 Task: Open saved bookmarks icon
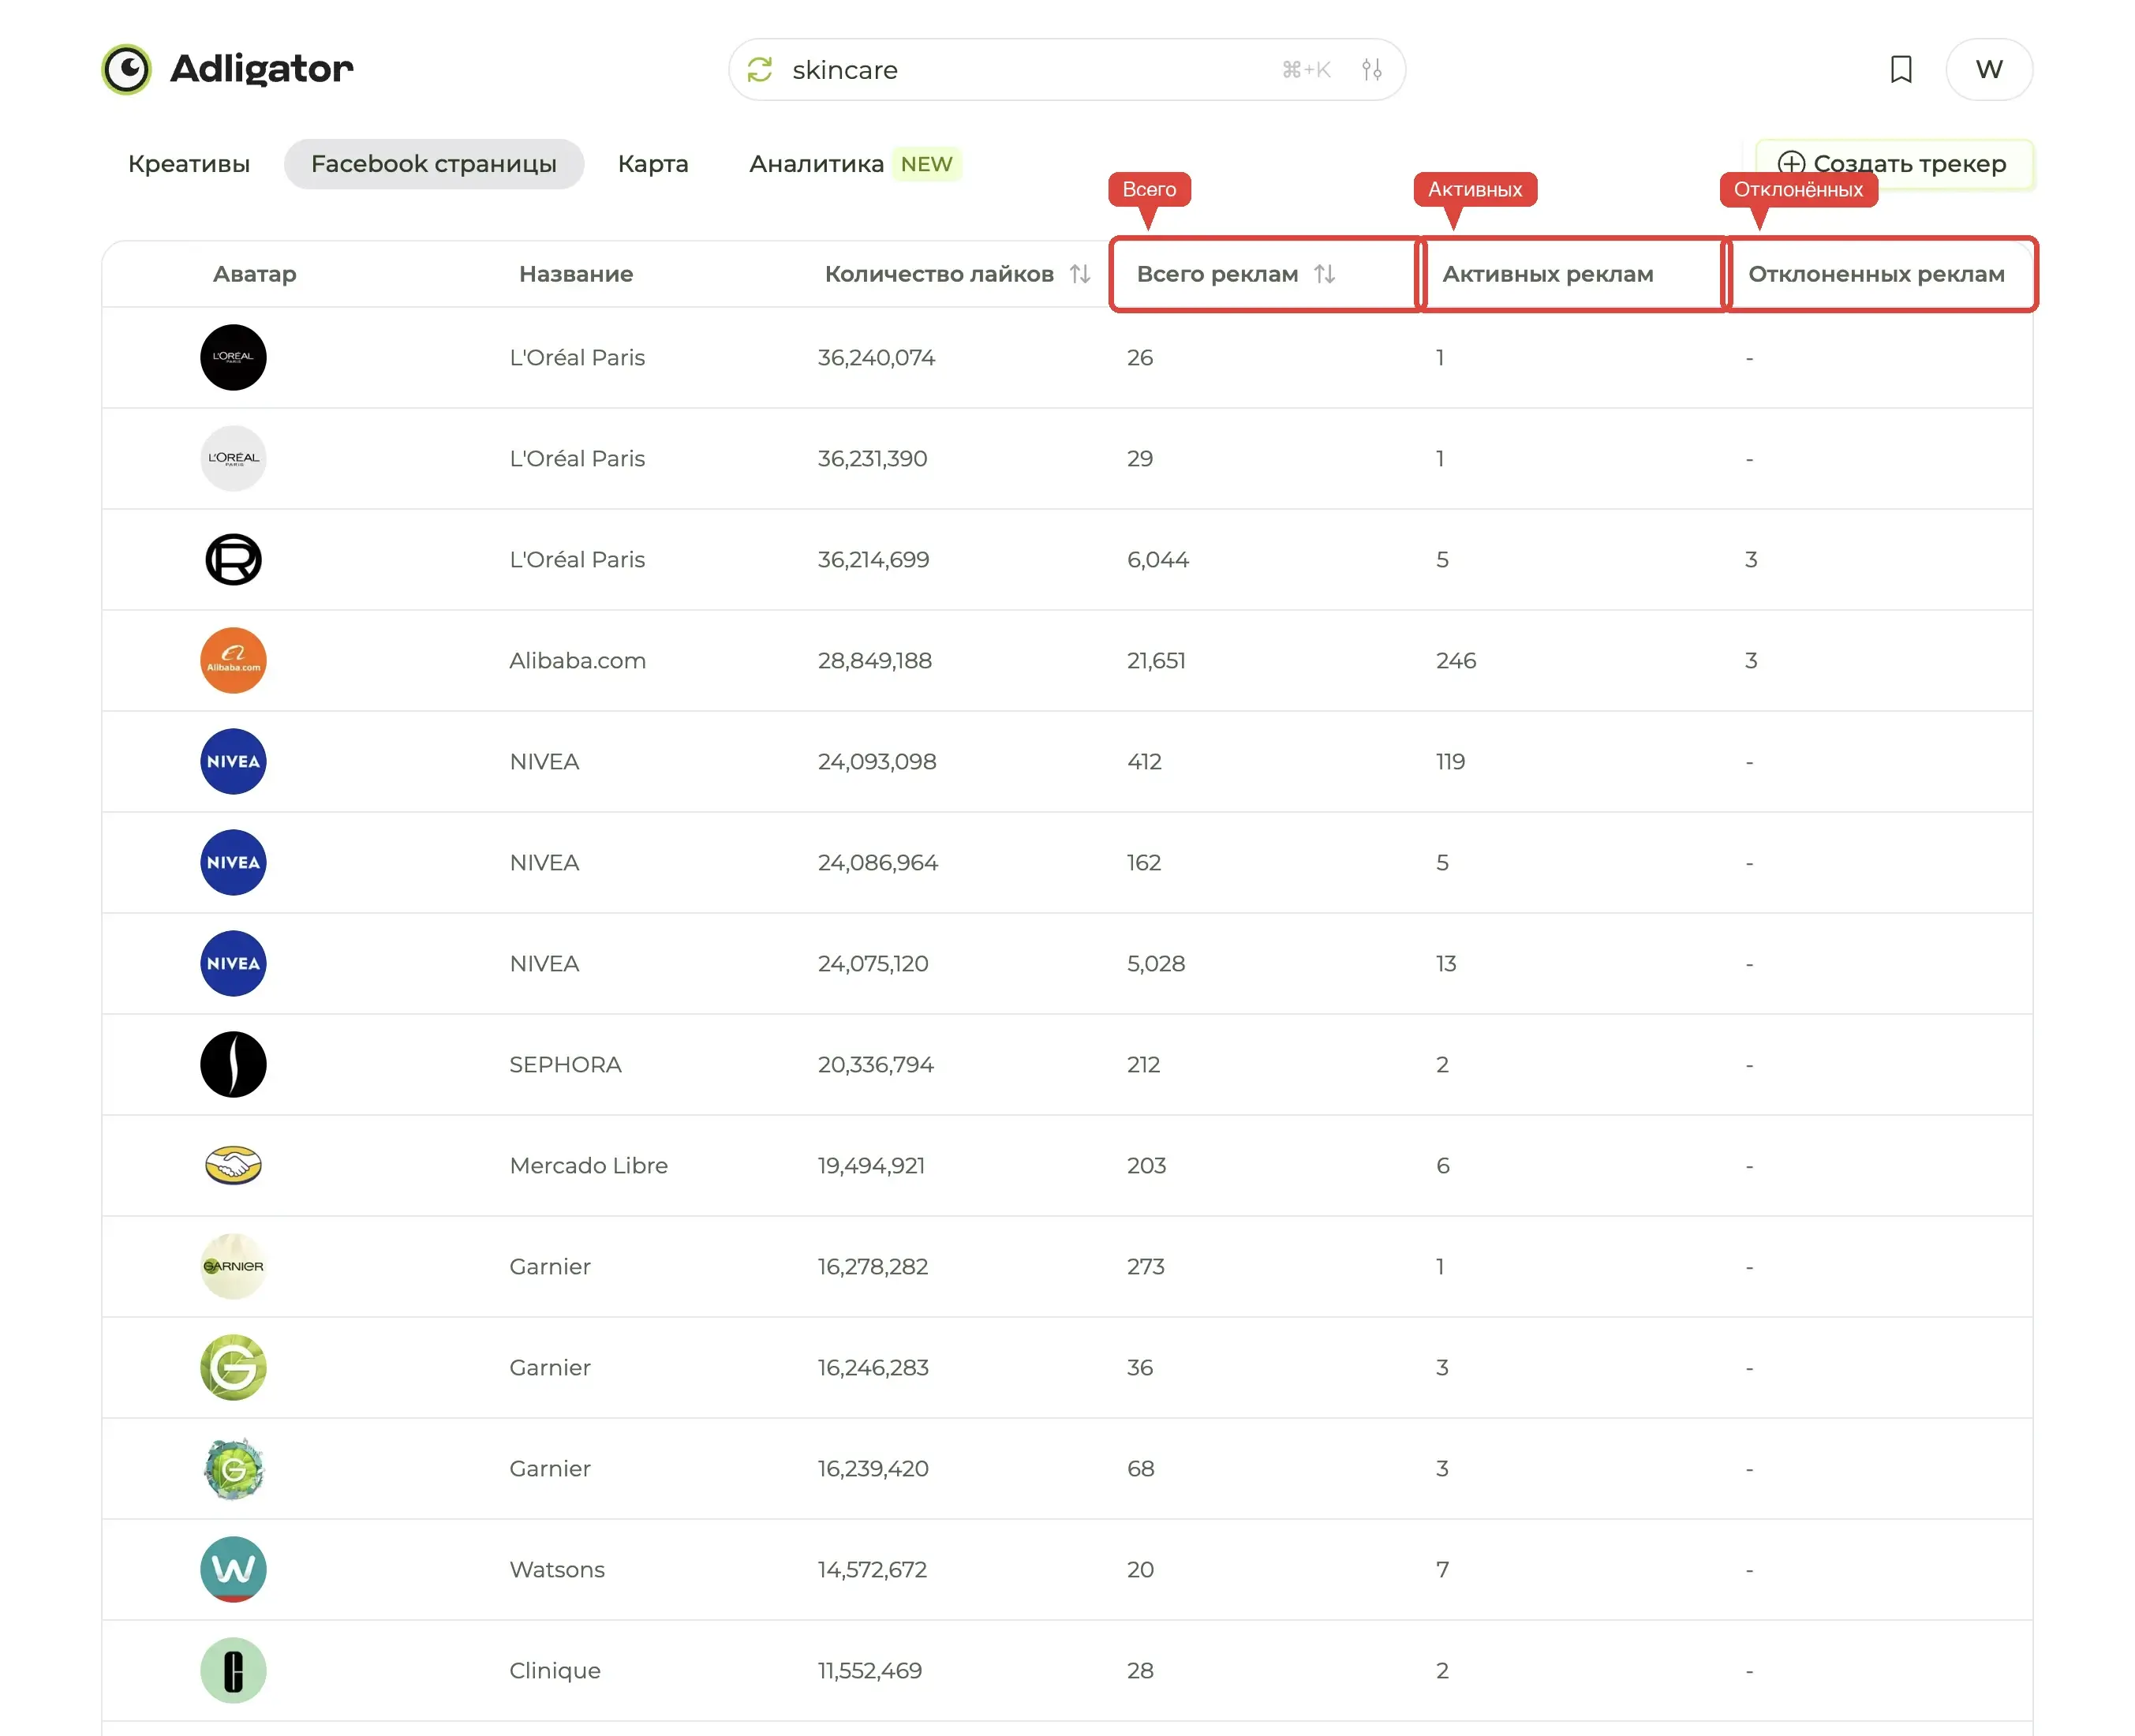click(x=1901, y=70)
